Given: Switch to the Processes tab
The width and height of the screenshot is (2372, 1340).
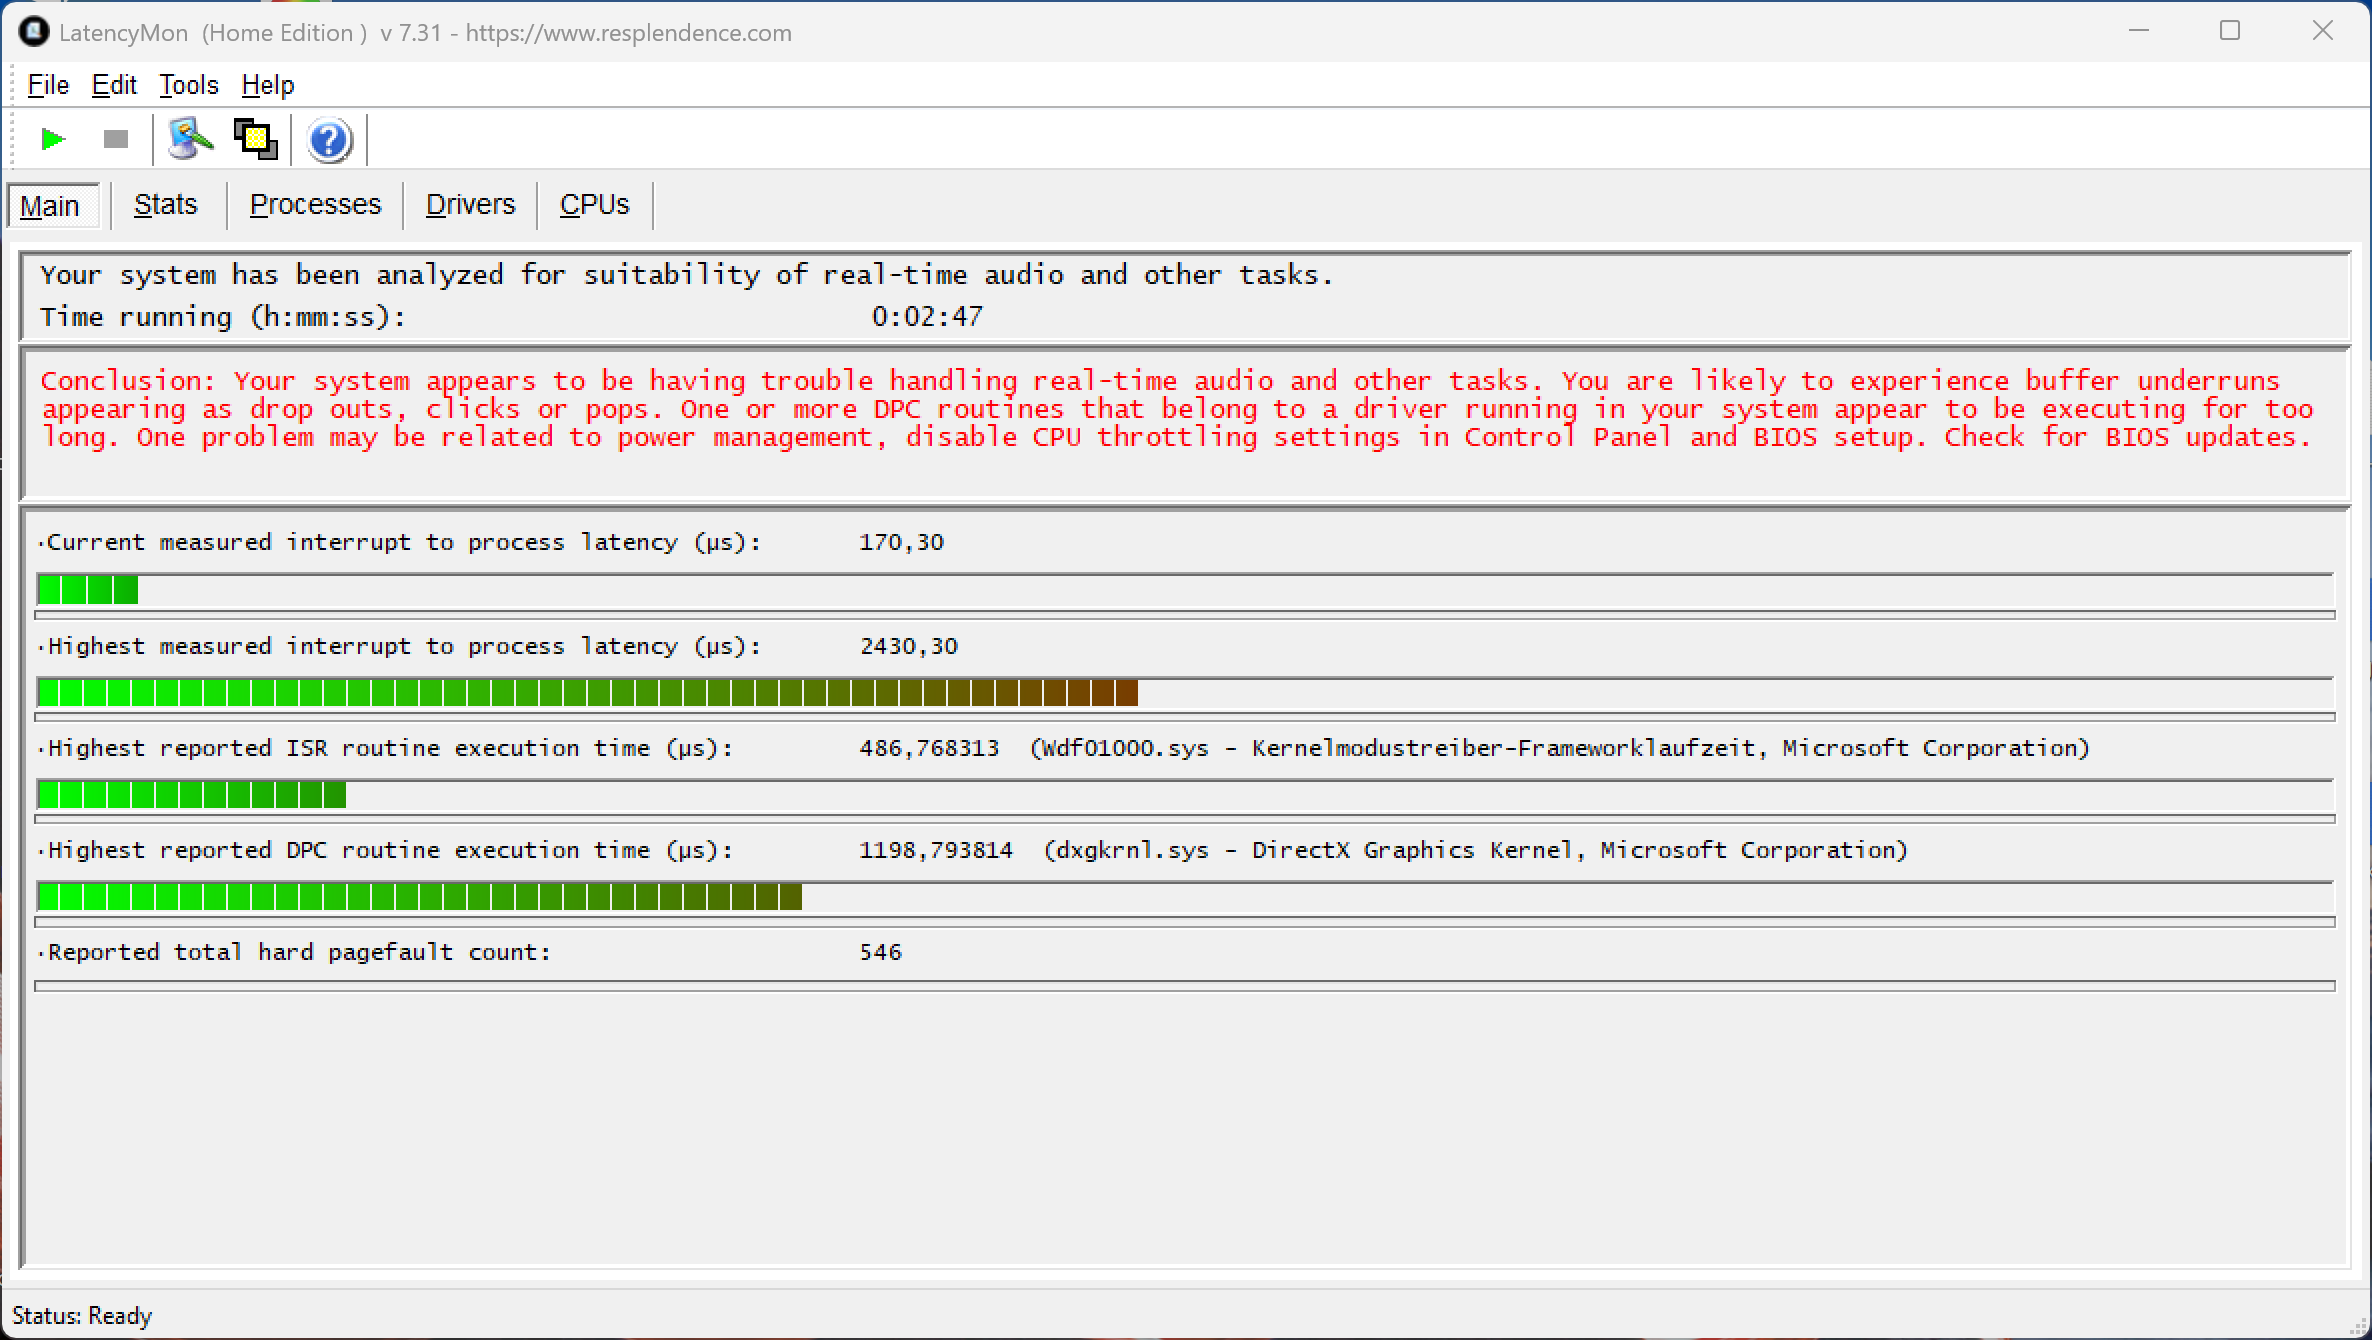Looking at the screenshot, I should tap(315, 205).
